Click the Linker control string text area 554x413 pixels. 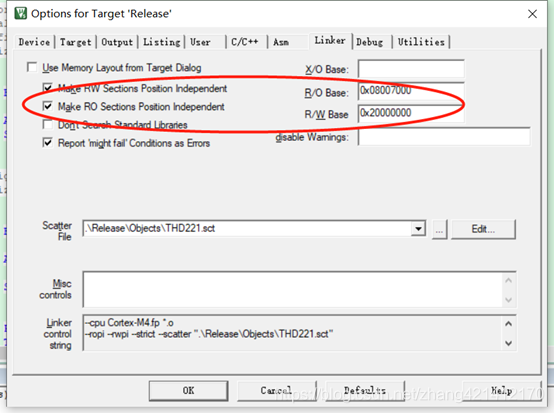(292, 333)
